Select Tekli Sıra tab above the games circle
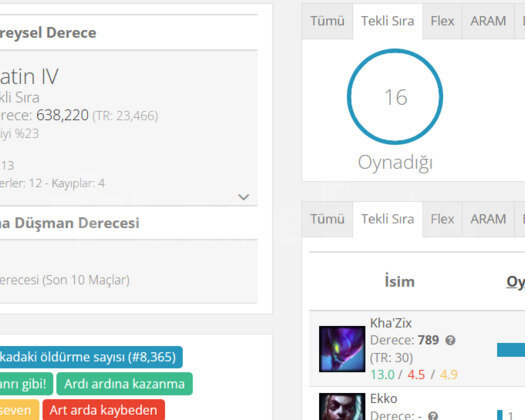This screenshot has width=525, height=420. (x=387, y=21)
